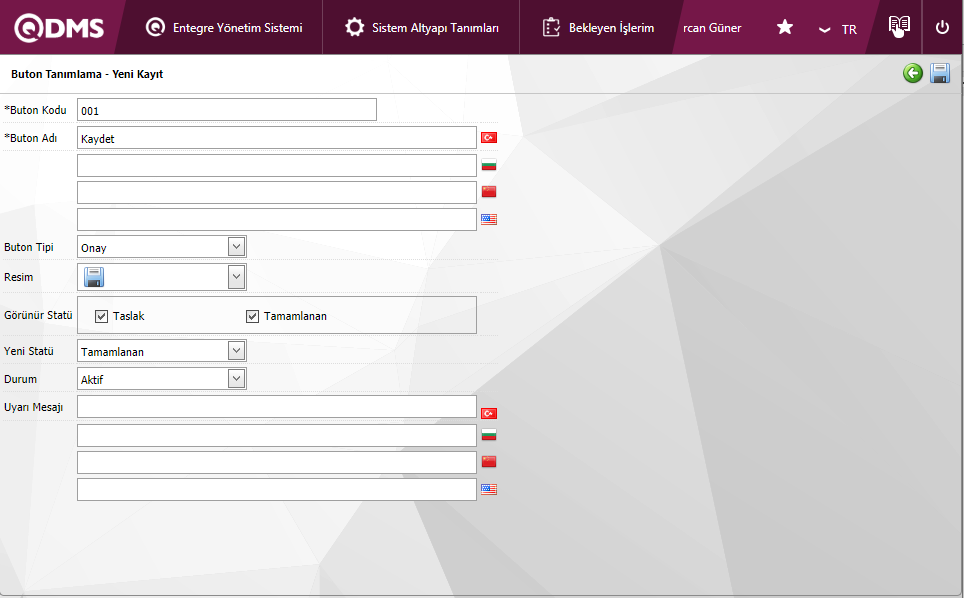This screenshot has width=964, height=598.
Task: Click the US flag next to Uyarı Mesajı
Action: (x=489, y=489)
